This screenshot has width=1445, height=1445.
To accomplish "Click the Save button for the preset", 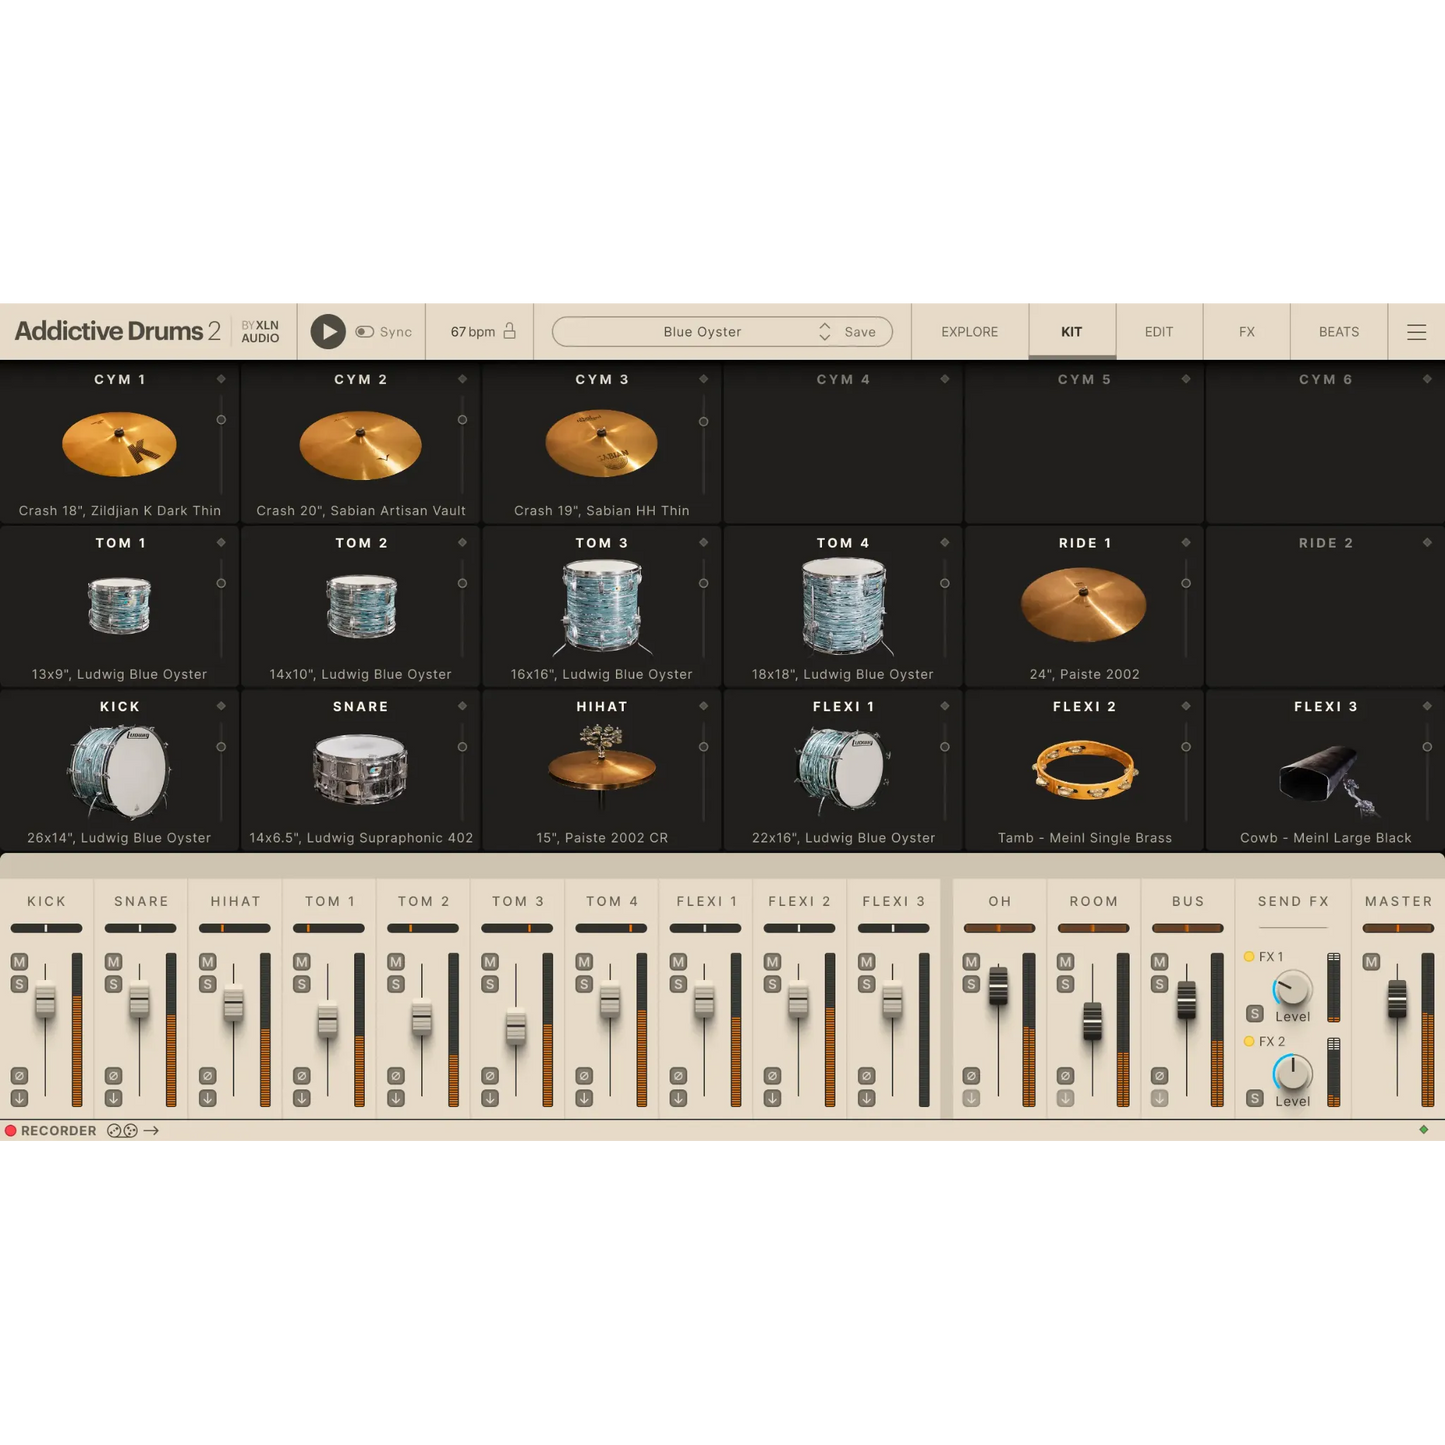I will (858, 331).
